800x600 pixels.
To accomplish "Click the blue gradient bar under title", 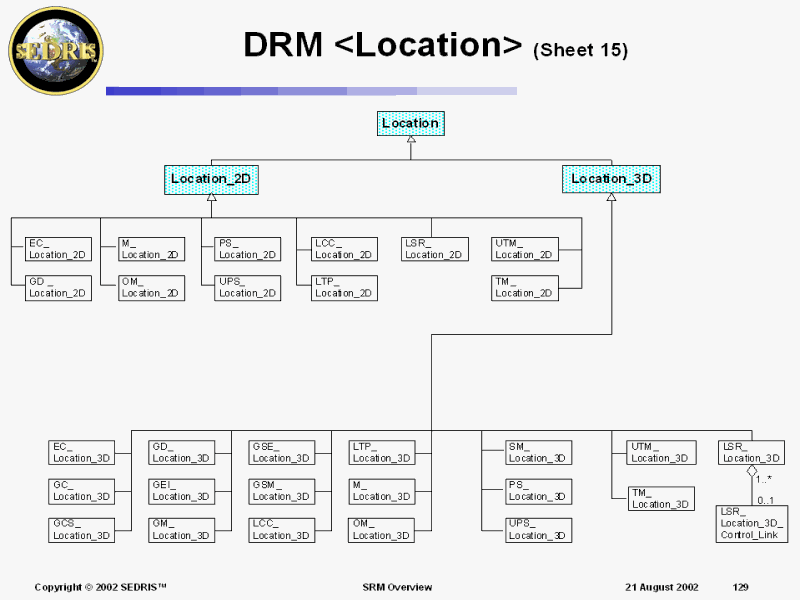I will (x=310, y=91).
